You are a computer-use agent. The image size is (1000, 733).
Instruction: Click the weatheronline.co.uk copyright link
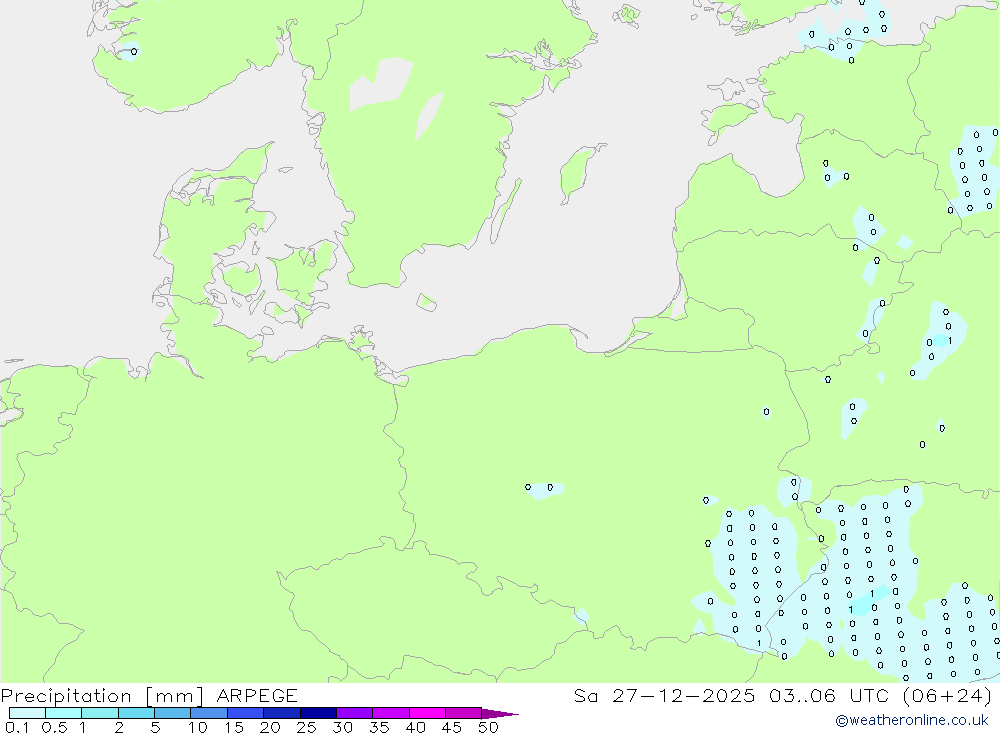point(911,720)
